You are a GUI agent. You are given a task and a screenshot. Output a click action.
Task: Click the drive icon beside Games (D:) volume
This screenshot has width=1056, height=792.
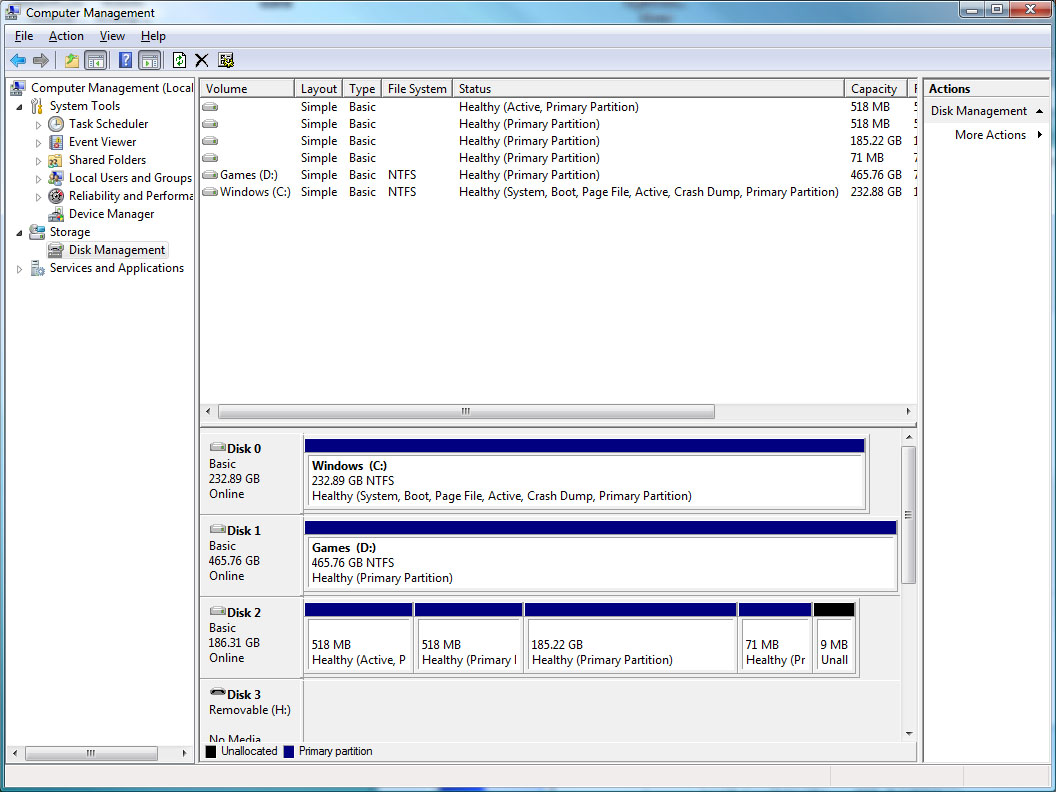coord(210,175)
